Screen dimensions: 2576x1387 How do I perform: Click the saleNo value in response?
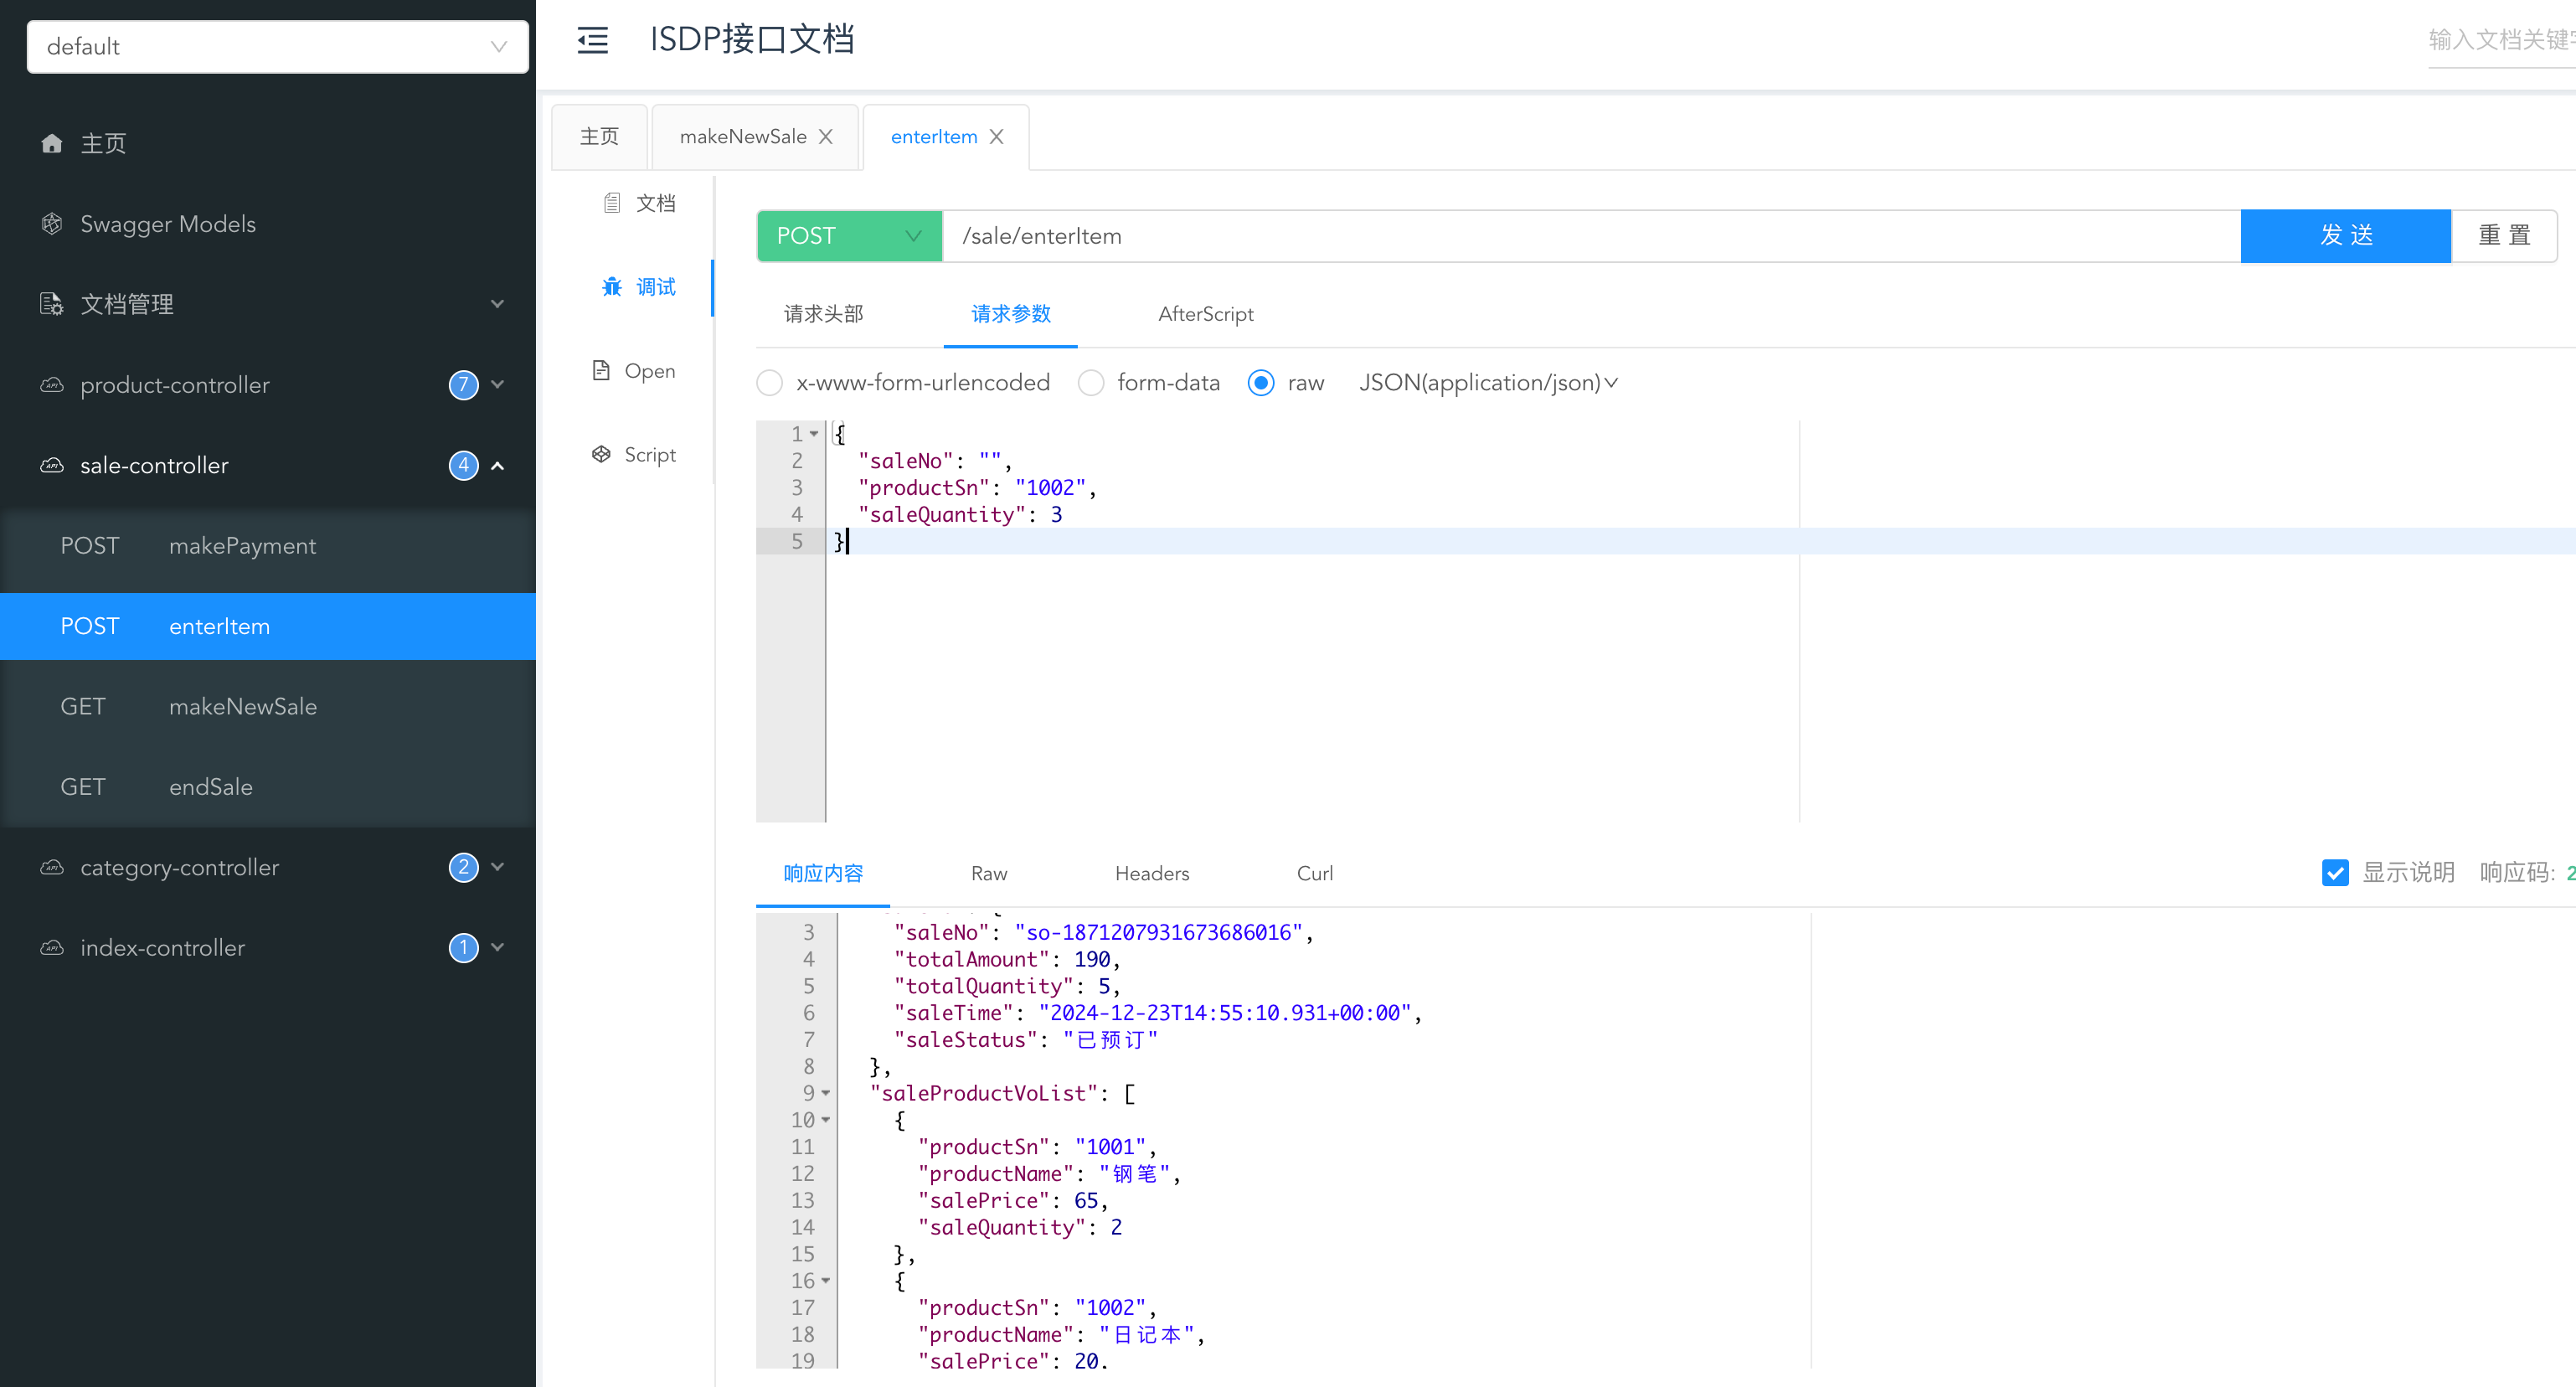click(1158, 933)
